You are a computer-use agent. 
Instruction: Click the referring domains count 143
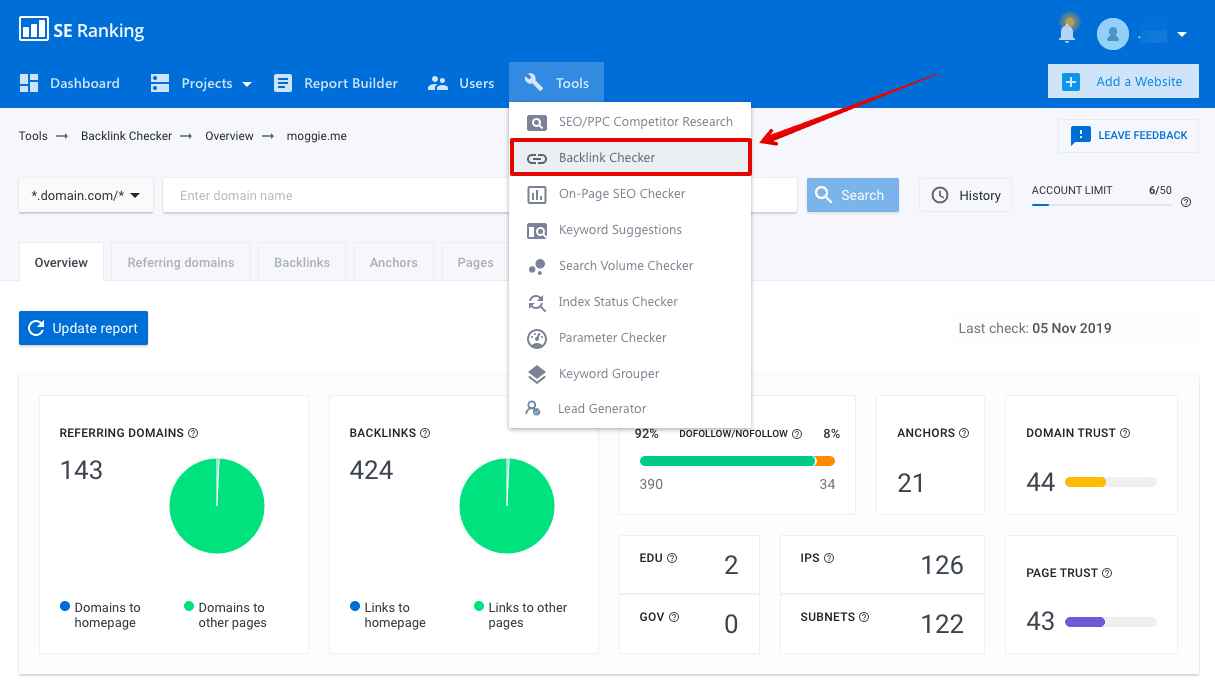pyautogui.click(x=81, y=470)
